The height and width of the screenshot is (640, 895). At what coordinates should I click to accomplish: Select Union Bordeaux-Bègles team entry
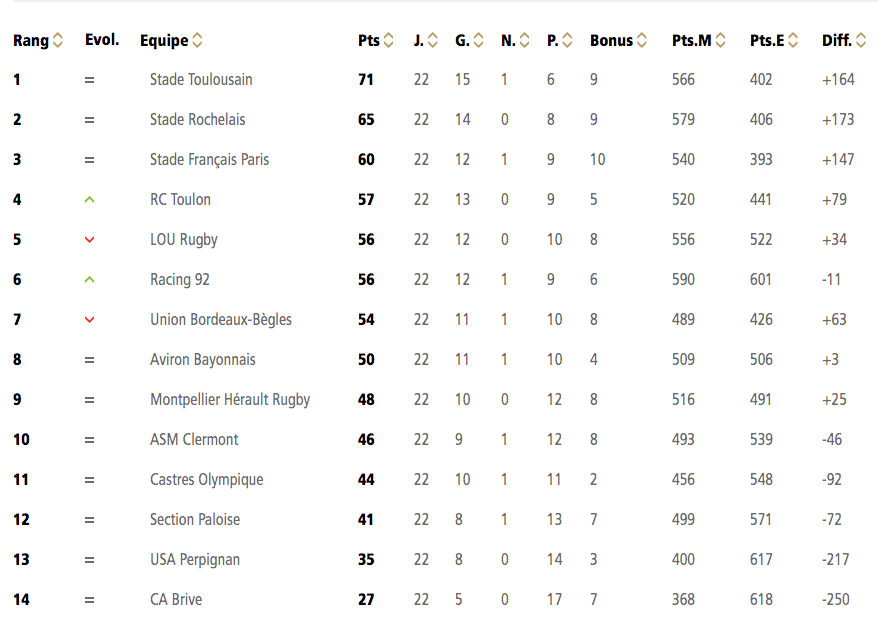pos(221,320)
